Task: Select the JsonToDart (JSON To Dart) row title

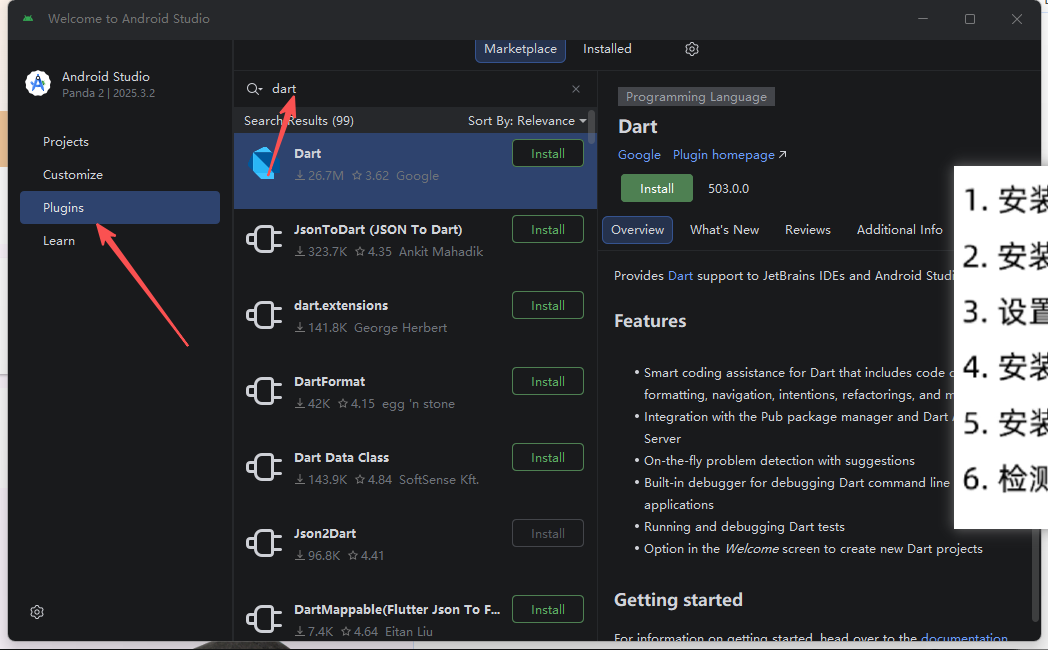Action: click(378, 230)
